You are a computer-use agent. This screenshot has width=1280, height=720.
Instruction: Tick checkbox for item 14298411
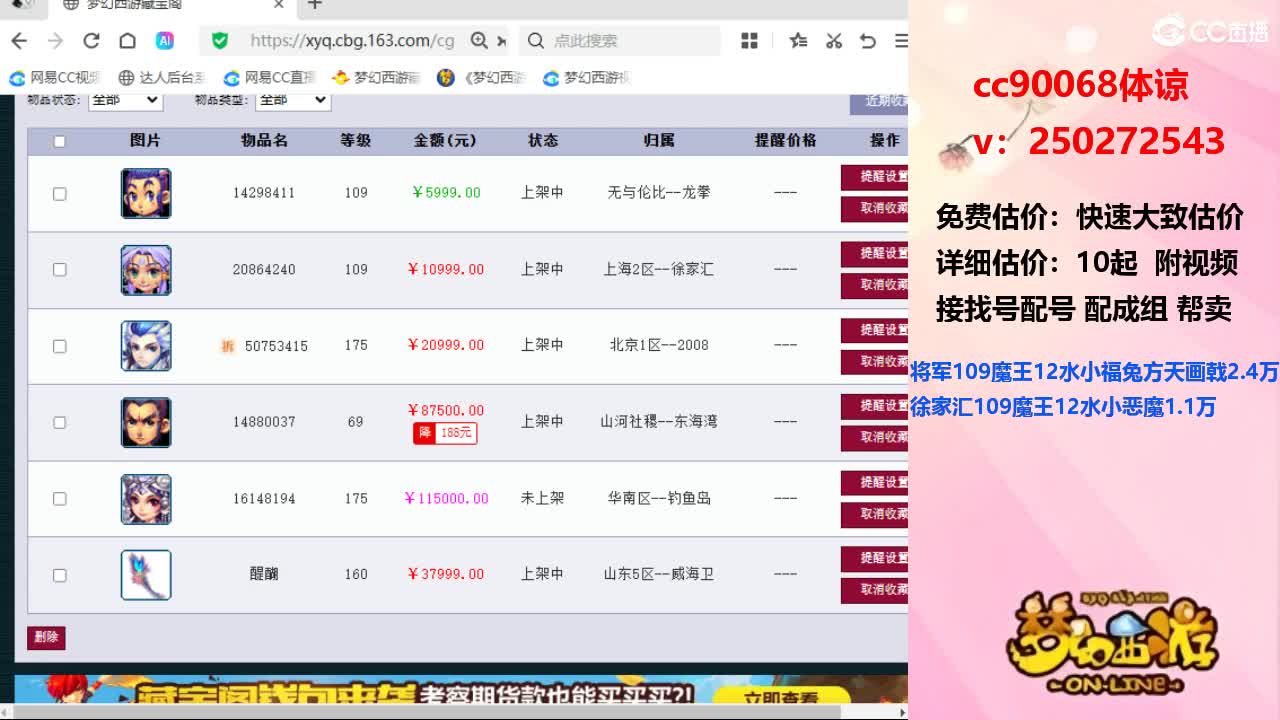point(59,194)
